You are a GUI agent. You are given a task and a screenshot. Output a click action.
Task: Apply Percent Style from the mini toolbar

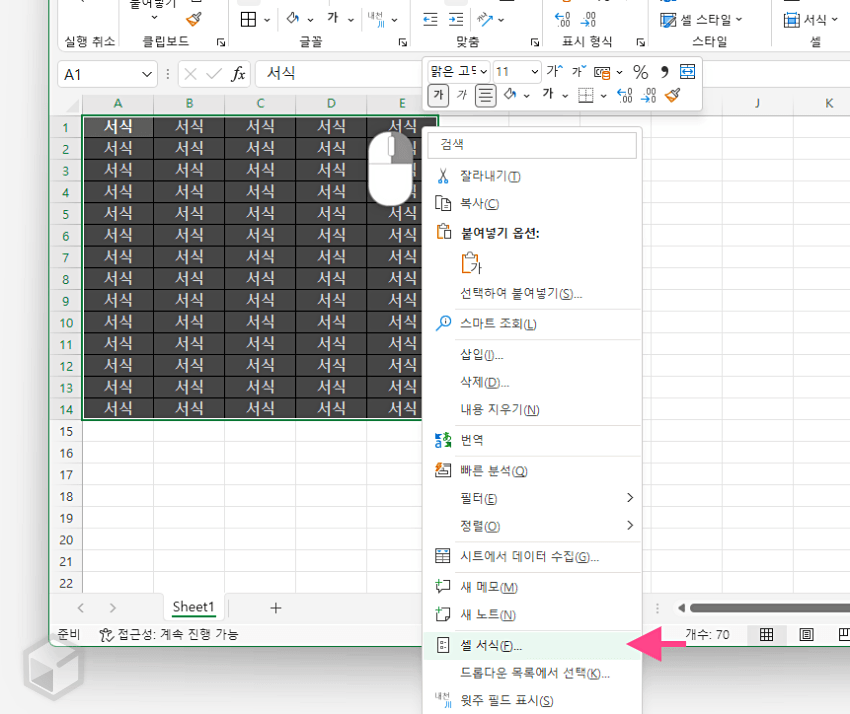click(x=641, y=72)
